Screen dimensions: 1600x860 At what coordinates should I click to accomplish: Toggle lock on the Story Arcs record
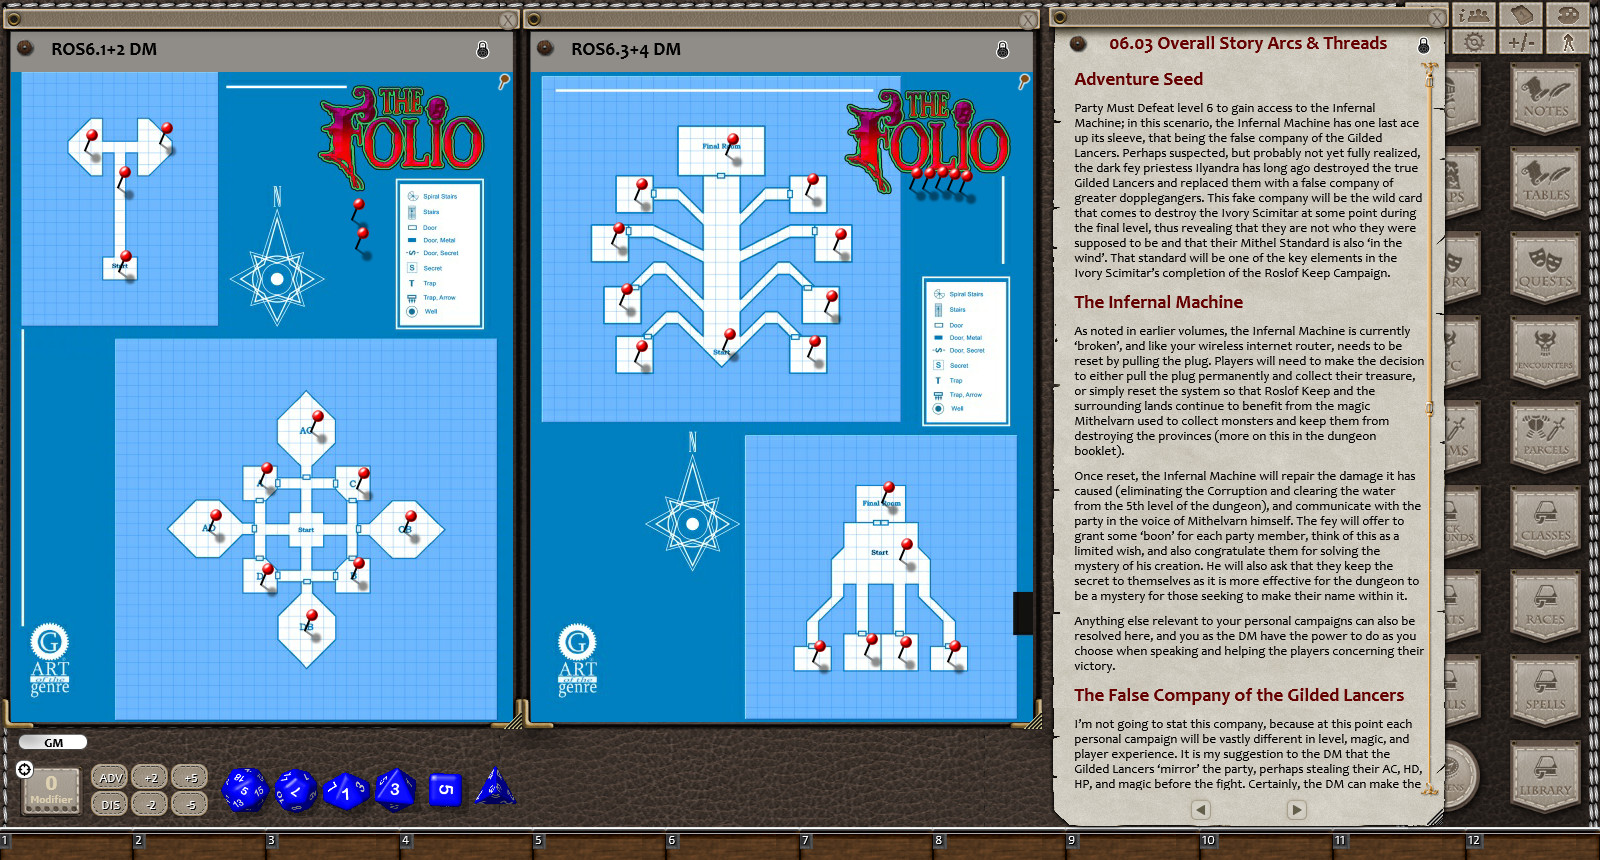(x=1423, y=45)
